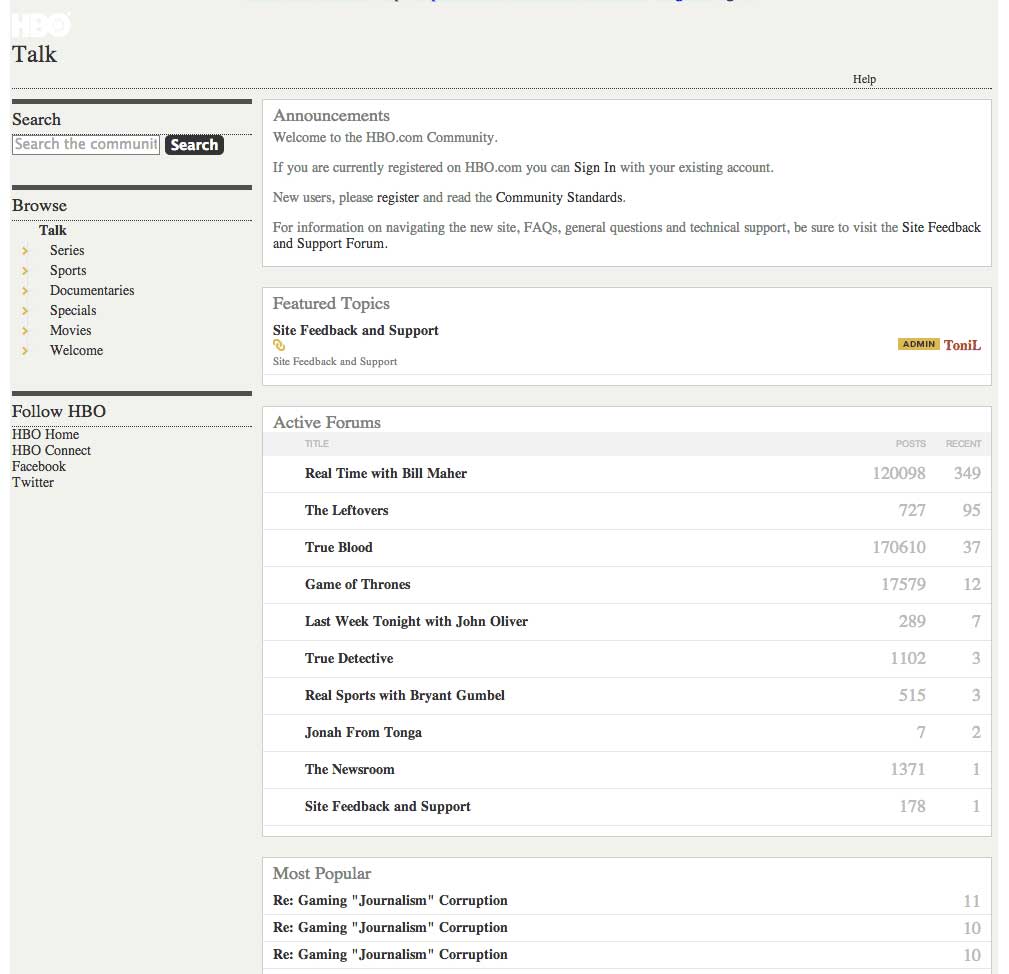
Task: Open ToniL's profile
Action: tap(962, 344)
